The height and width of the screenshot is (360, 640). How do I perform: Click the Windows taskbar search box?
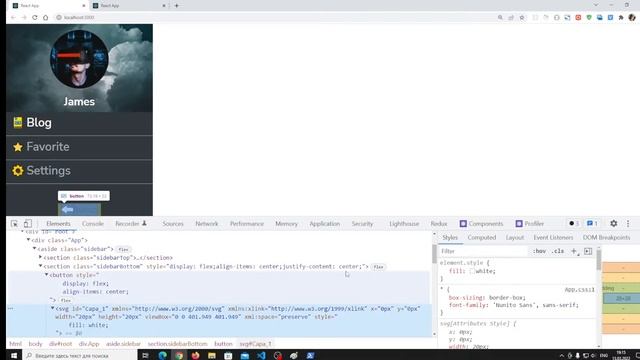coord(79,356)
